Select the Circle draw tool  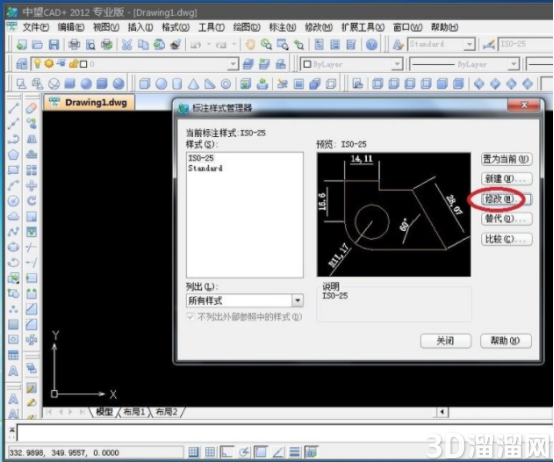pos(13,201)
